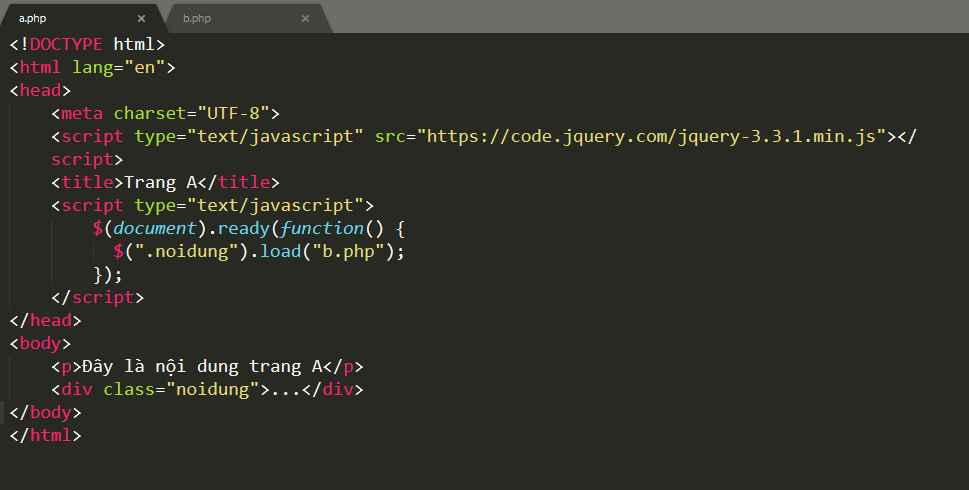This screenshot has height=490, width=969.
Task: Click the closing html tag
Action: tap(45, 435)
